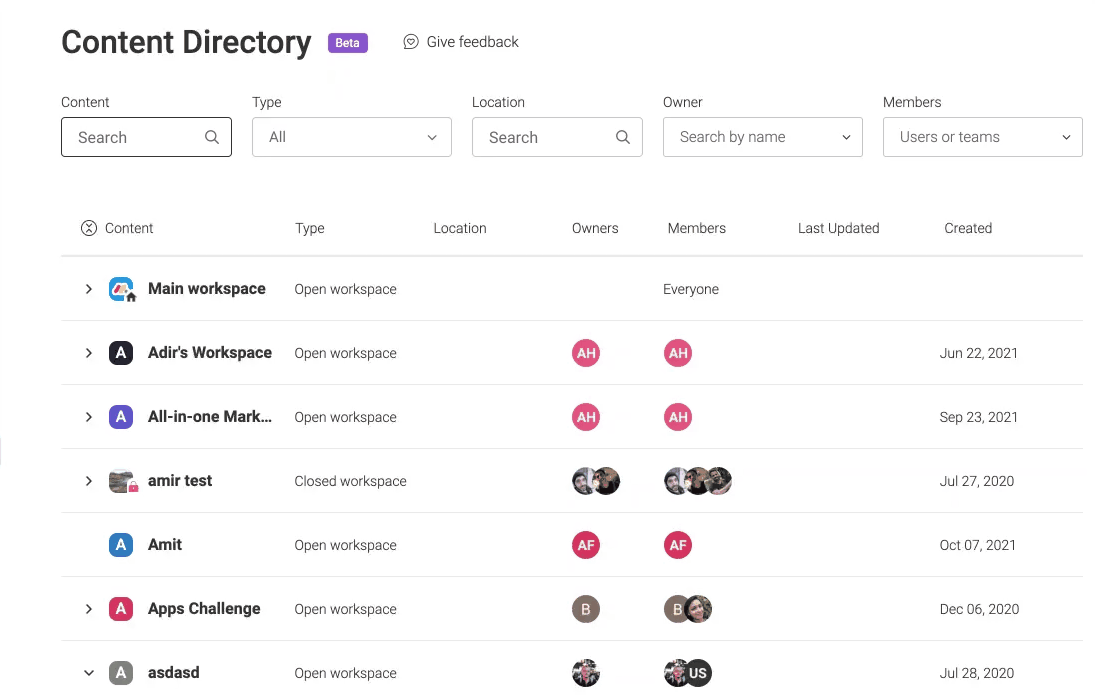Viewport: 1095px width, 696px height.
Task: Click the Oct 07, 2021 created date
Action: pyautogui.click(x=978, y=545)
